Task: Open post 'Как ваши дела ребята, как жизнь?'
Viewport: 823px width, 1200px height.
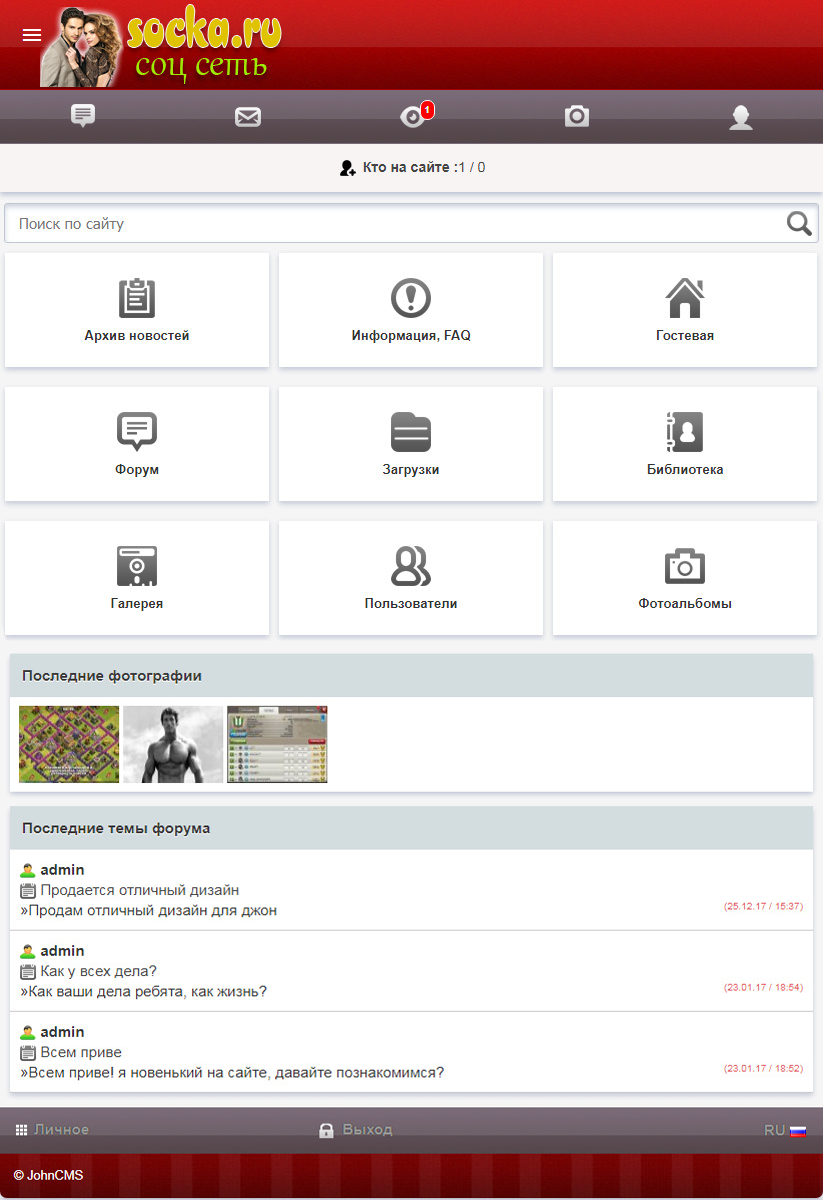Action: tap(147, 992)
